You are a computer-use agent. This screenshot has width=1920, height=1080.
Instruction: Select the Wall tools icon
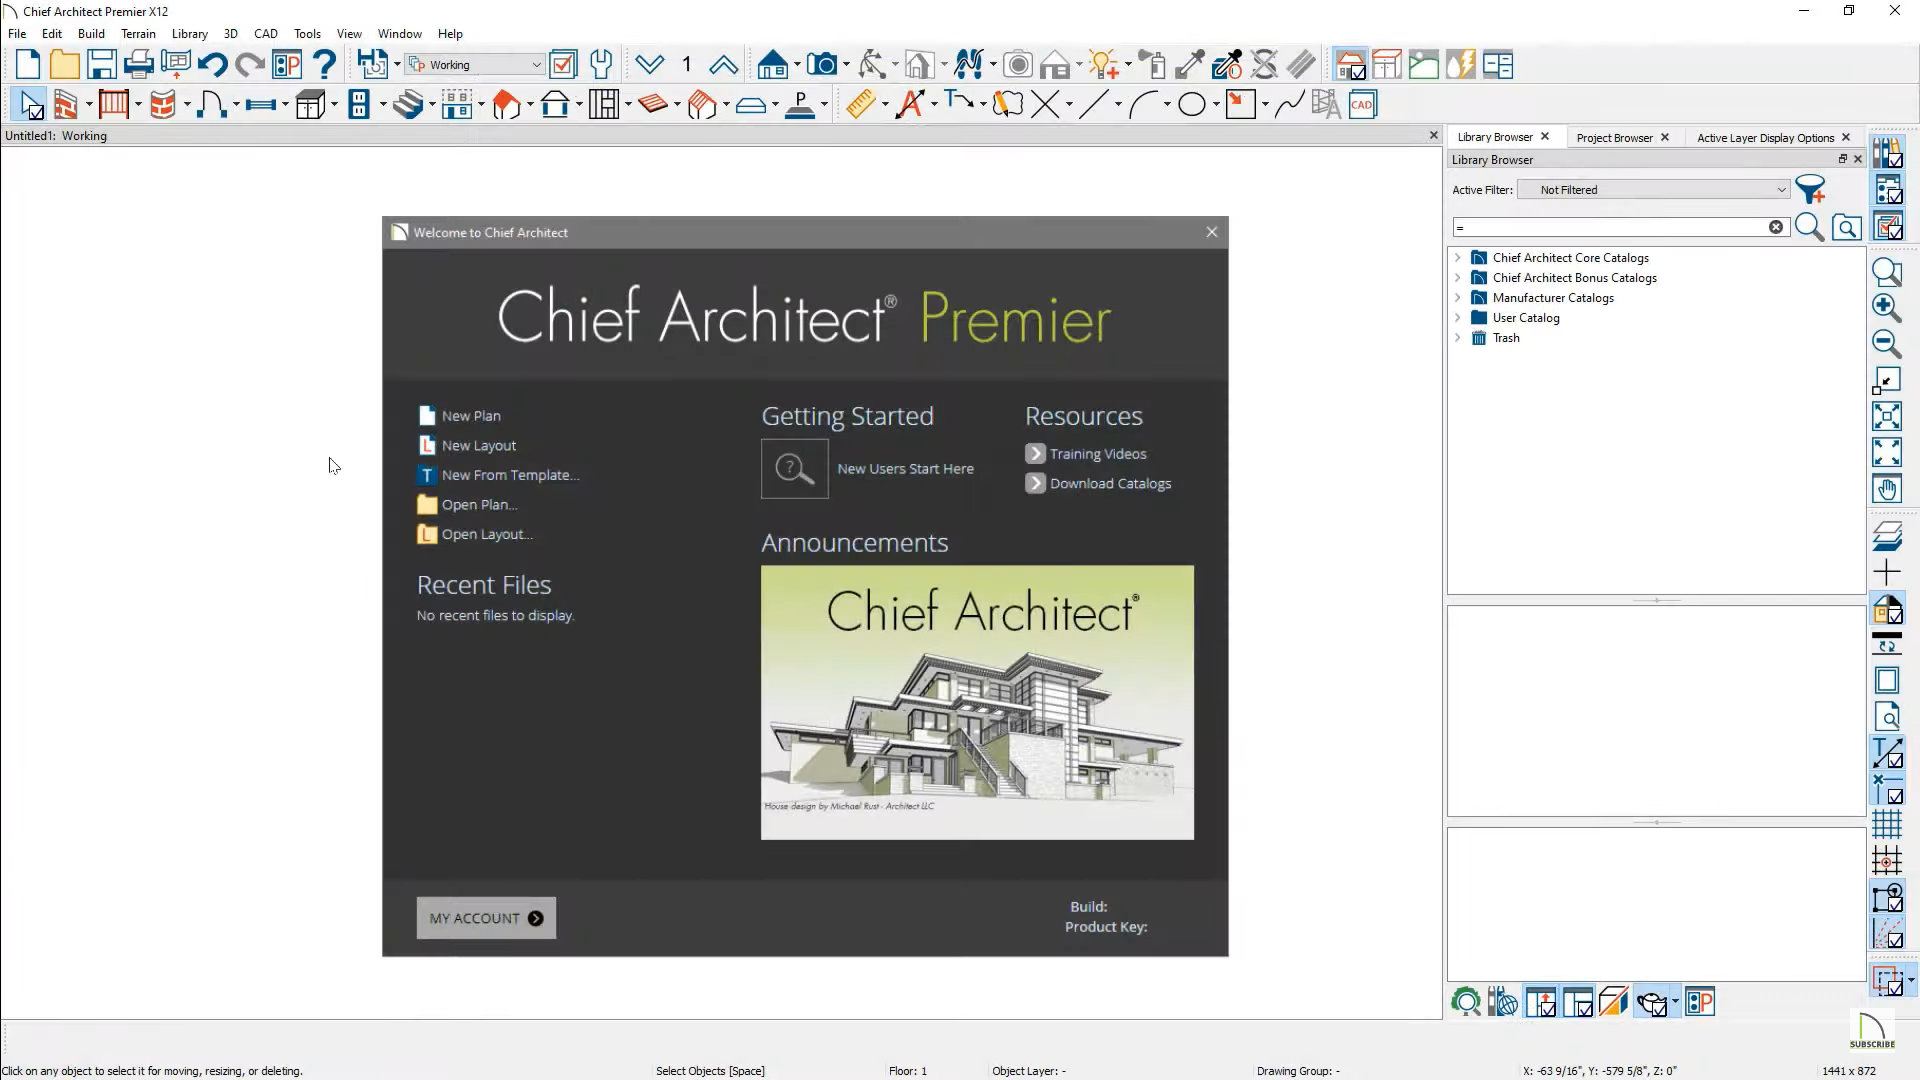pos(66,104)
